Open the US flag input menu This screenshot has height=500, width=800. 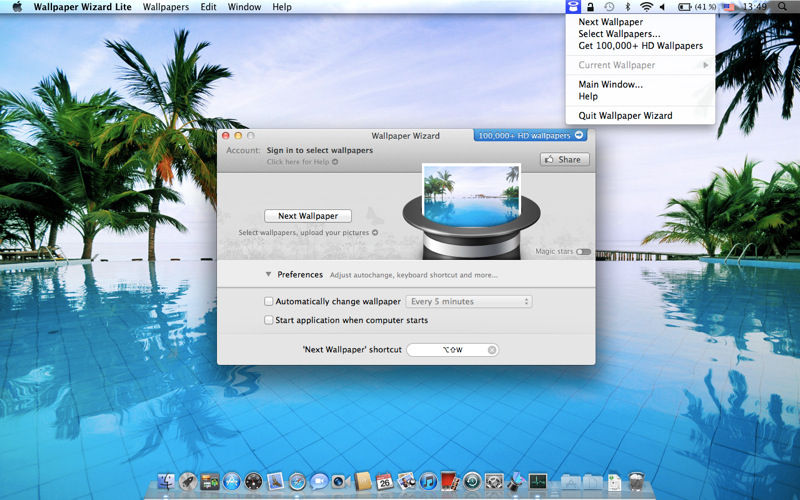click(x=729, y=7)
